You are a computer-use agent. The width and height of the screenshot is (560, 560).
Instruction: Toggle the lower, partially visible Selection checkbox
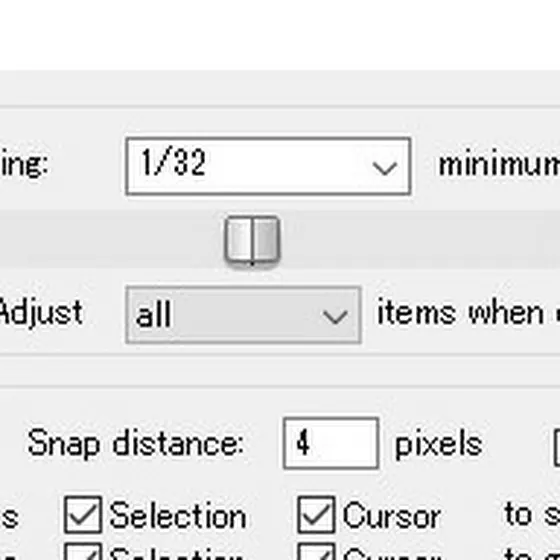point(83,551)
